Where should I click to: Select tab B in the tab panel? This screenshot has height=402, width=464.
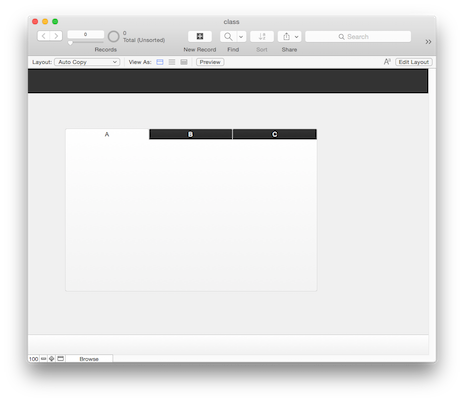point(191,134)
